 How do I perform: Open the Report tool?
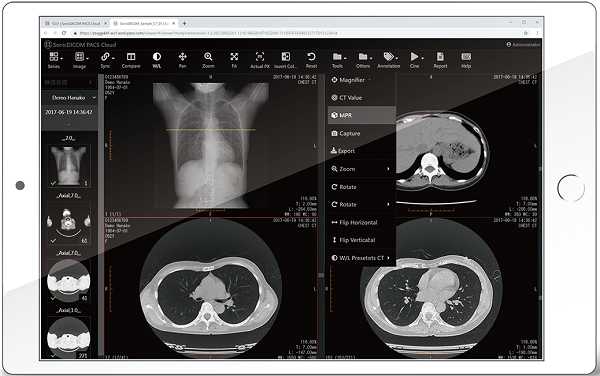[x=440, y=60]
